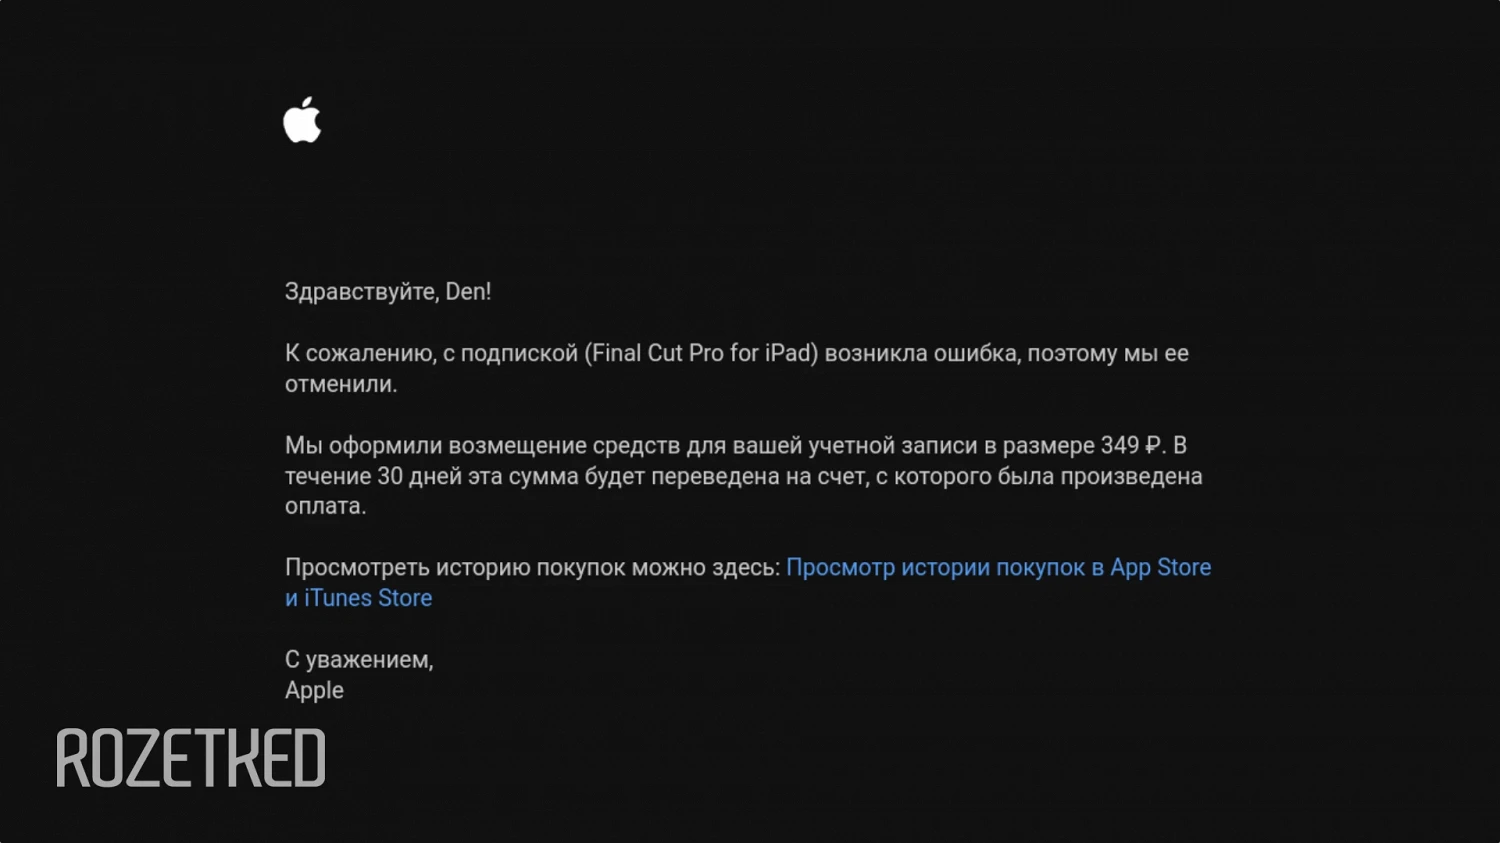Click the "Apple" signature text
This screenshot has width=1500, height=843.
coord(314,691)
